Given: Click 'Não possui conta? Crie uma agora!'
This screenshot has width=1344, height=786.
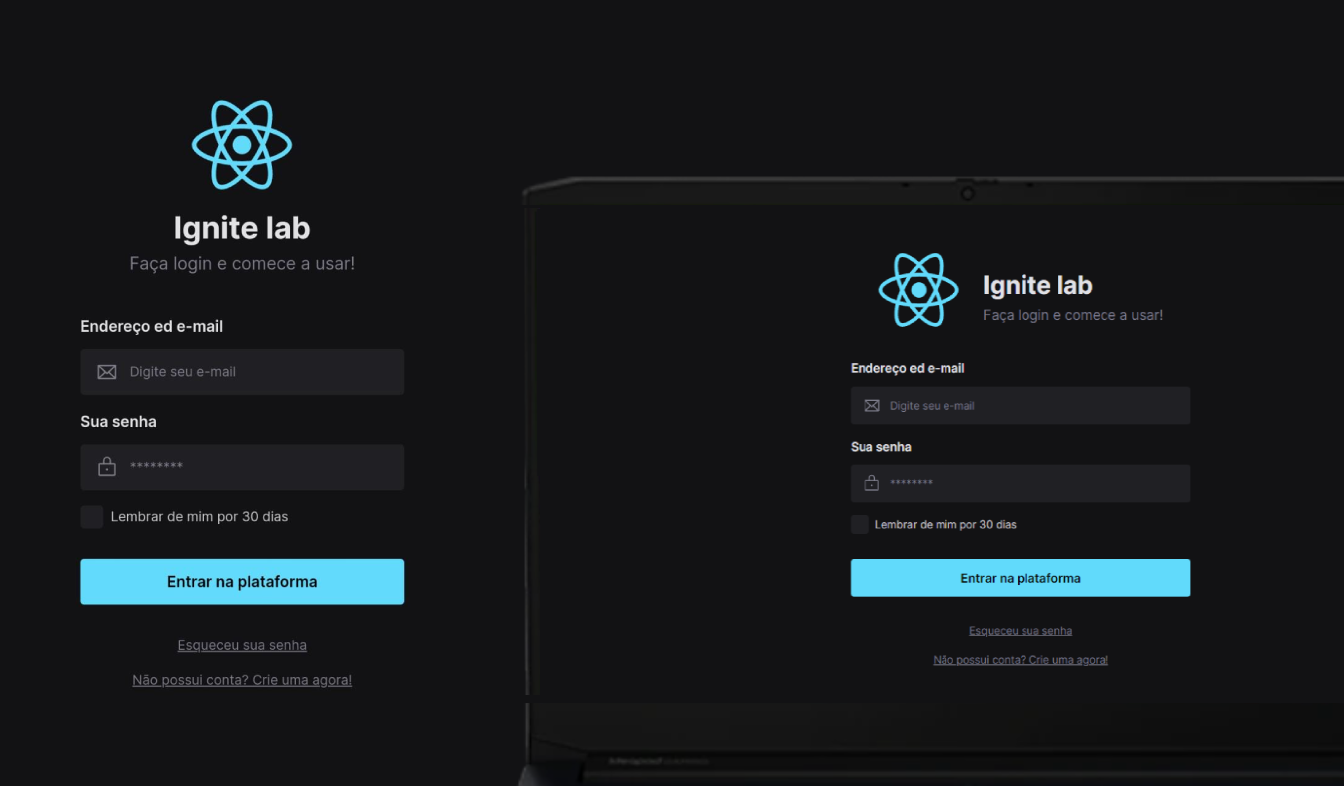Looking at the screenshot, I should click(x=241, y=679).
